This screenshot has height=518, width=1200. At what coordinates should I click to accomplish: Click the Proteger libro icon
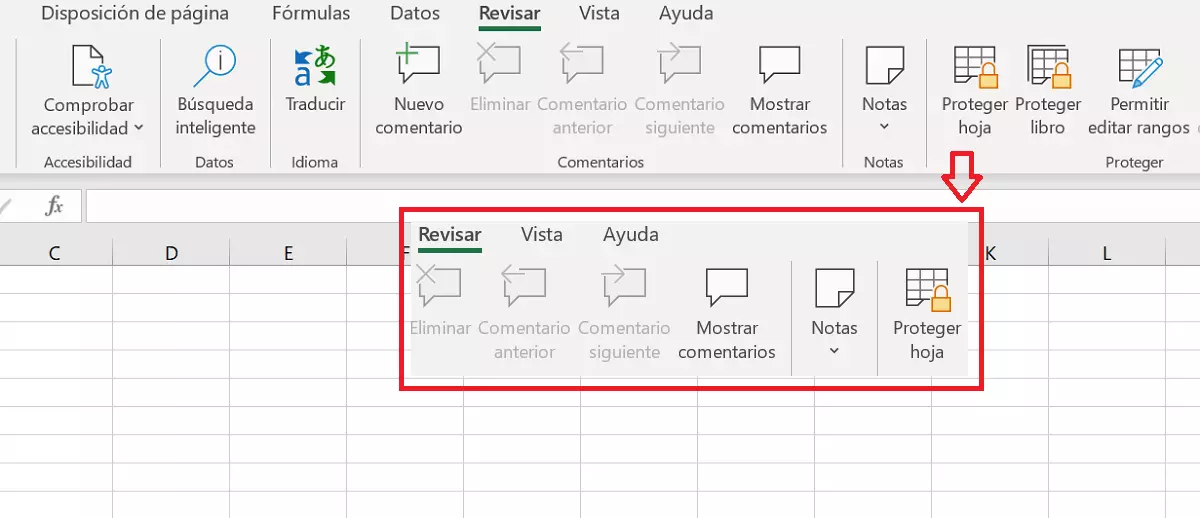(1049, 66)
